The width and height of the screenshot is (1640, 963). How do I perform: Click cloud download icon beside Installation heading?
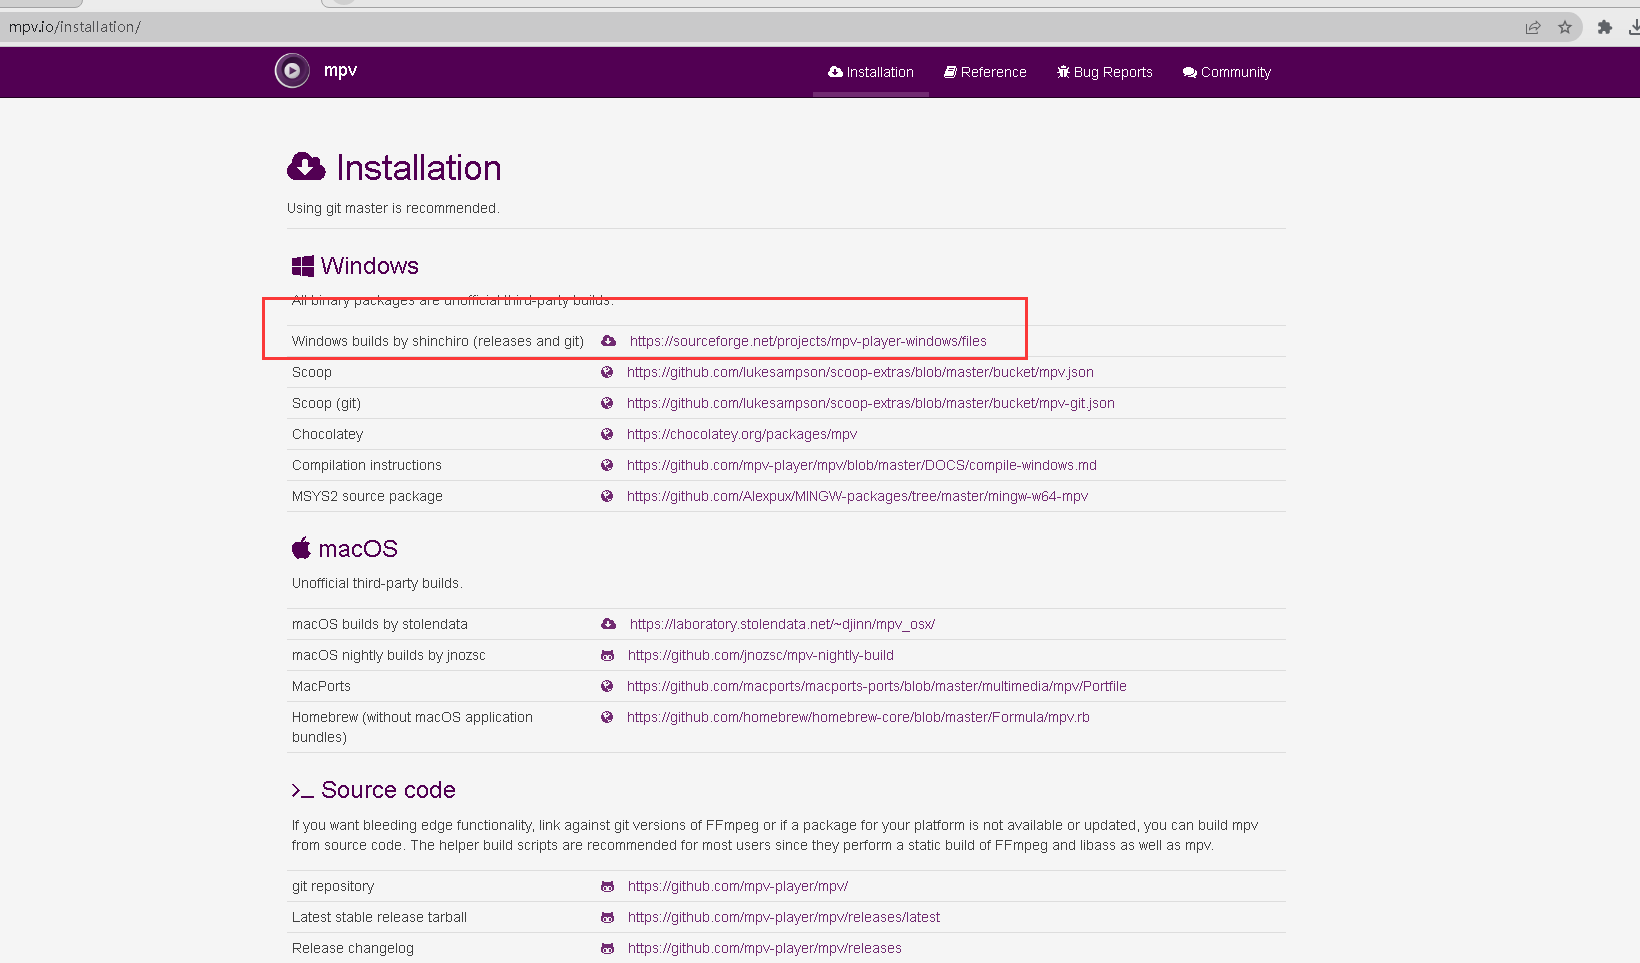(306, 167)
